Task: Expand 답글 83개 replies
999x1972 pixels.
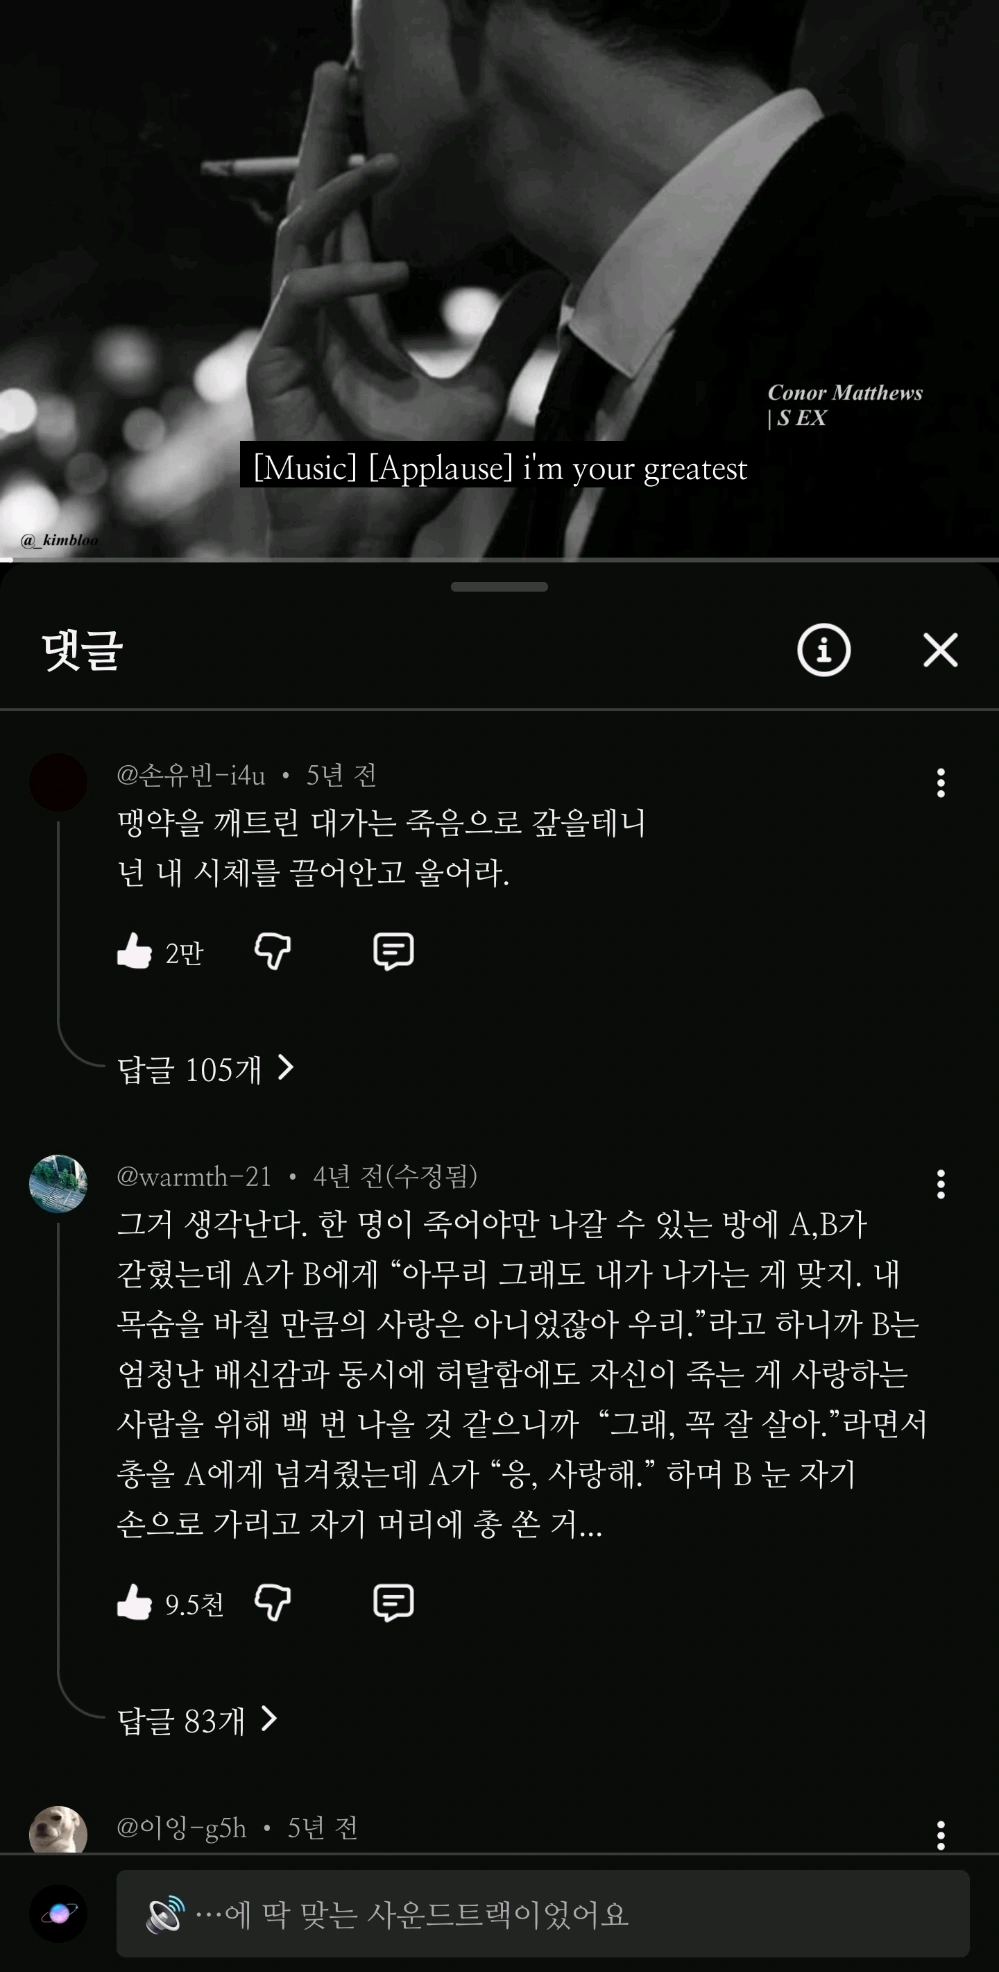Action: (197, 1720)
